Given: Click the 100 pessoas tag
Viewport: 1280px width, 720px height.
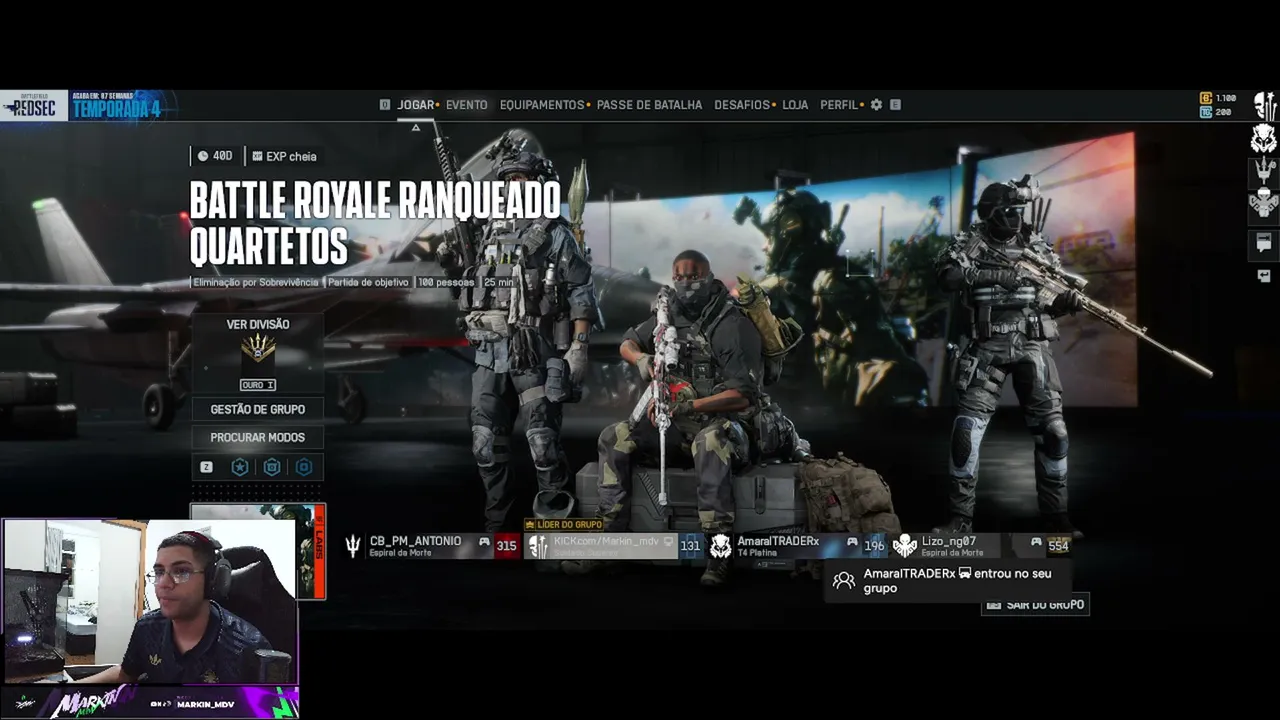Looking at the screenshot, I should pyautogui.click(x=446, y=283).
